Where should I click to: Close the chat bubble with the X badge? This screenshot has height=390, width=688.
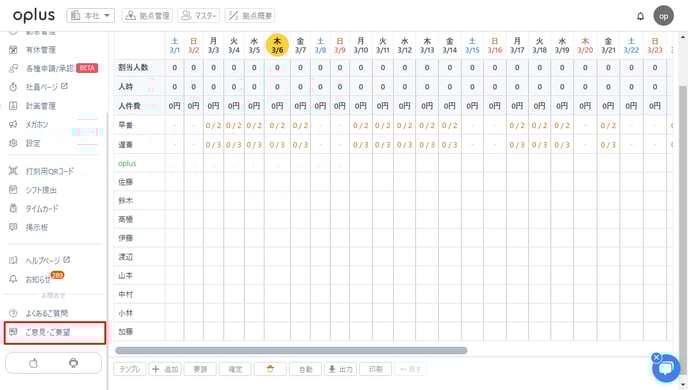656,357
